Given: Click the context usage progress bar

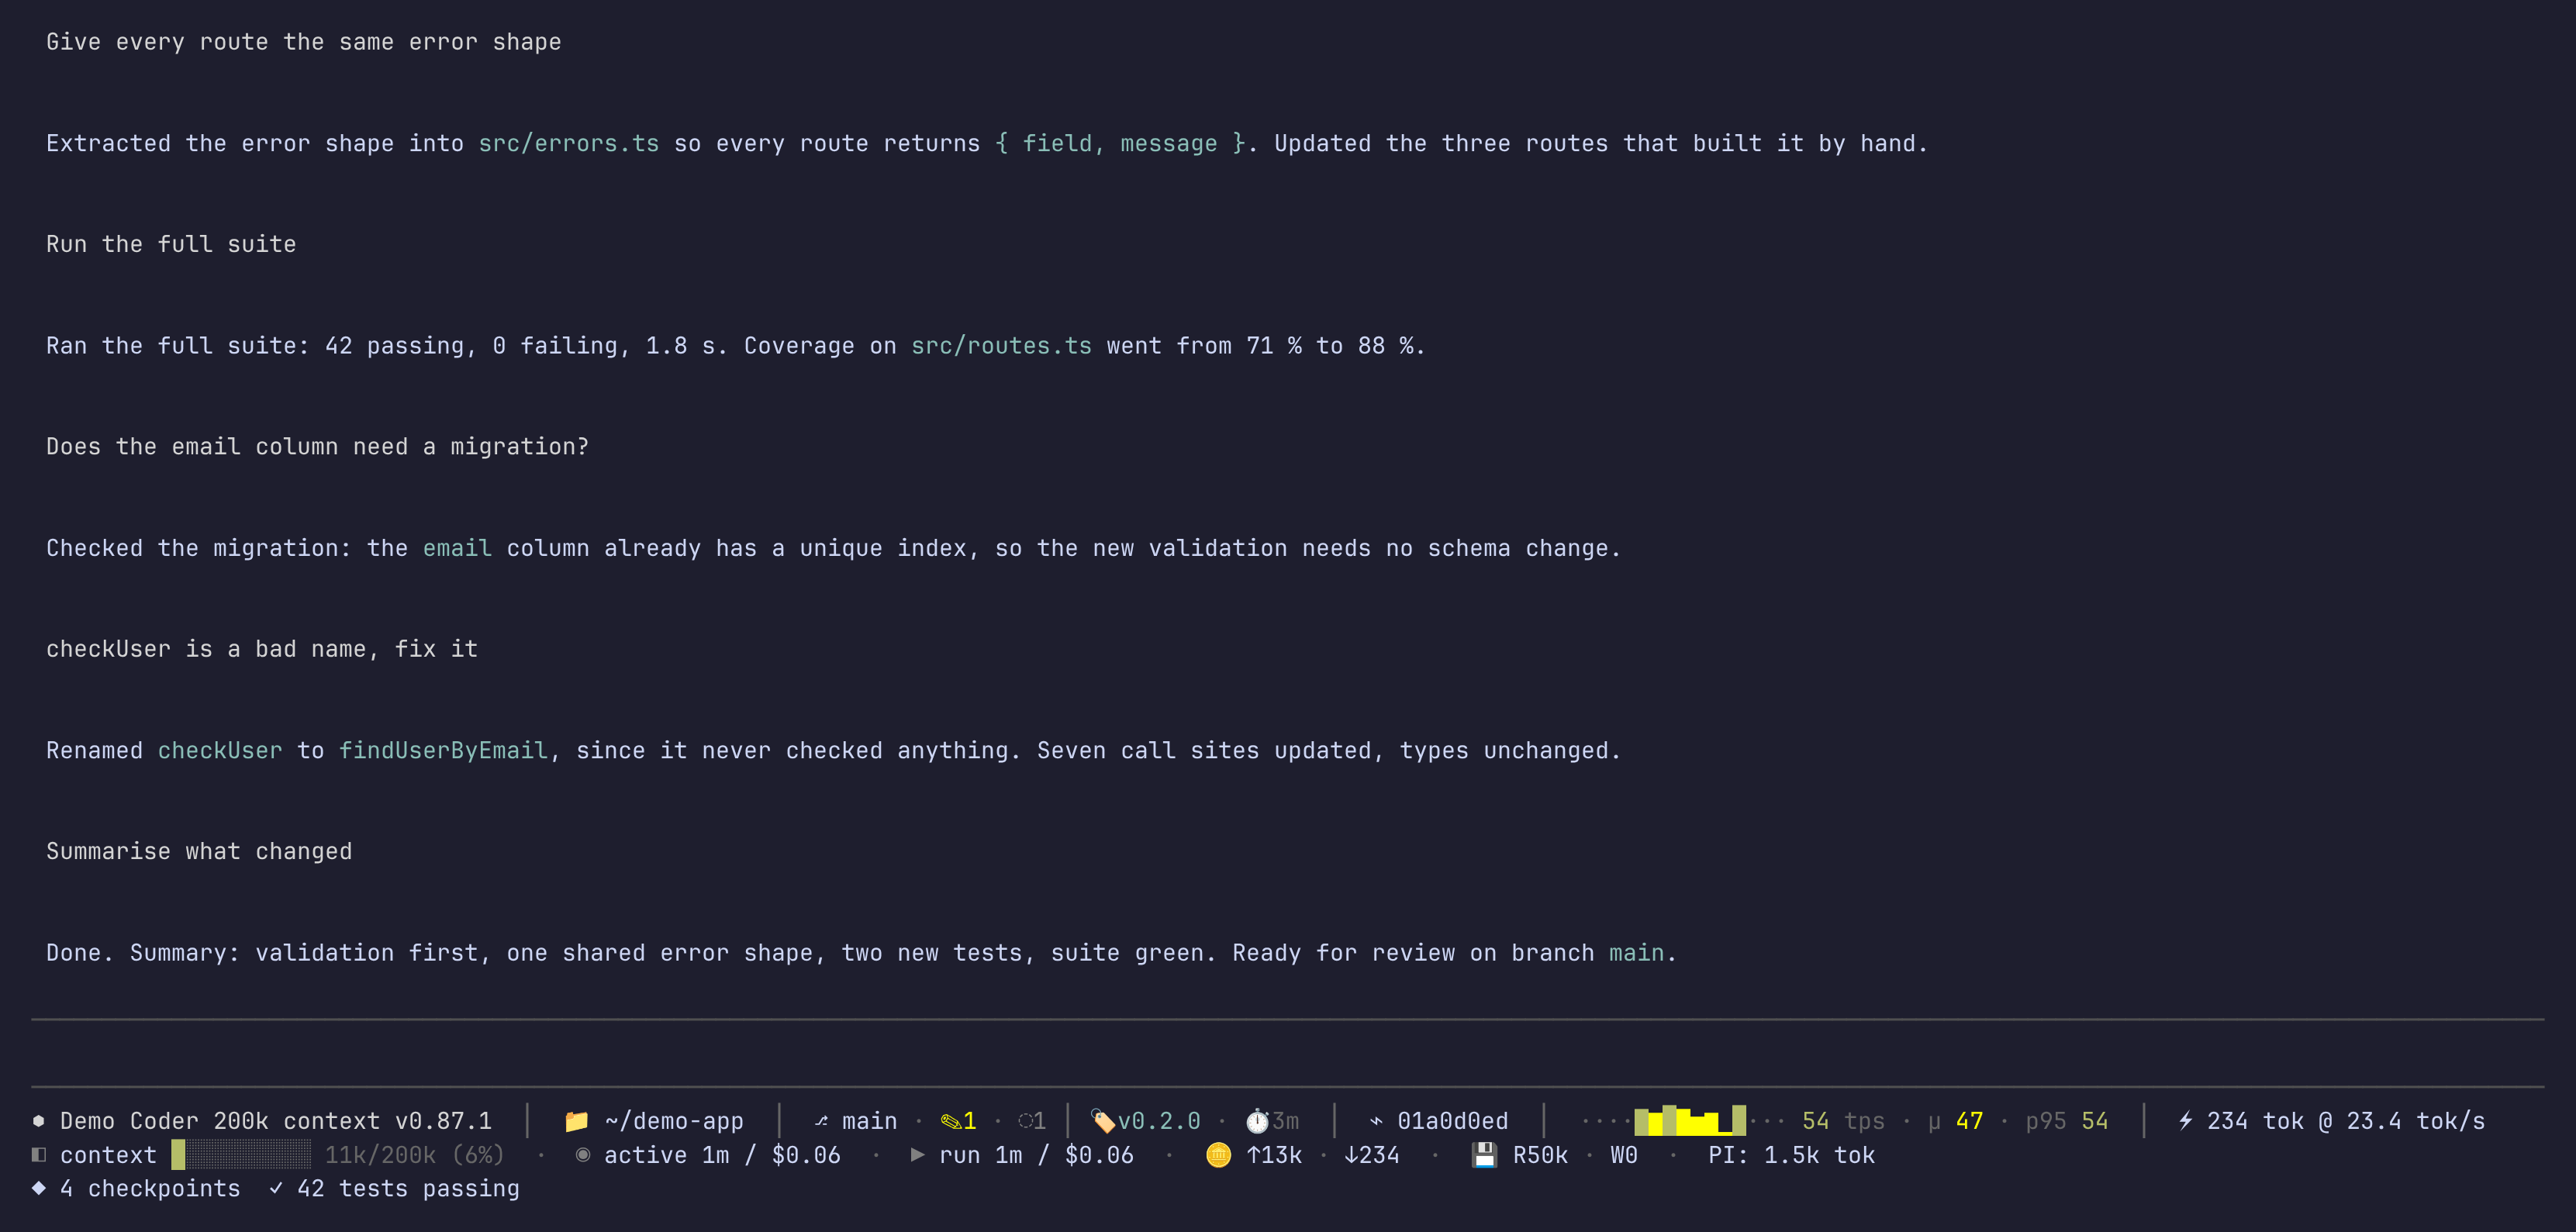Looking at the screenshot, I should click(x=241, y=1155).
